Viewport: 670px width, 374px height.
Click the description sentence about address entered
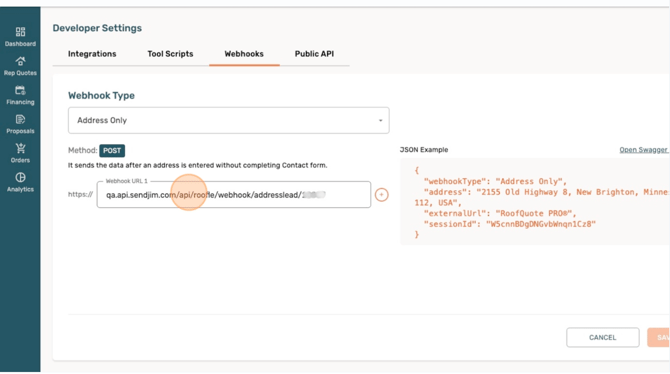coord(197,165)
